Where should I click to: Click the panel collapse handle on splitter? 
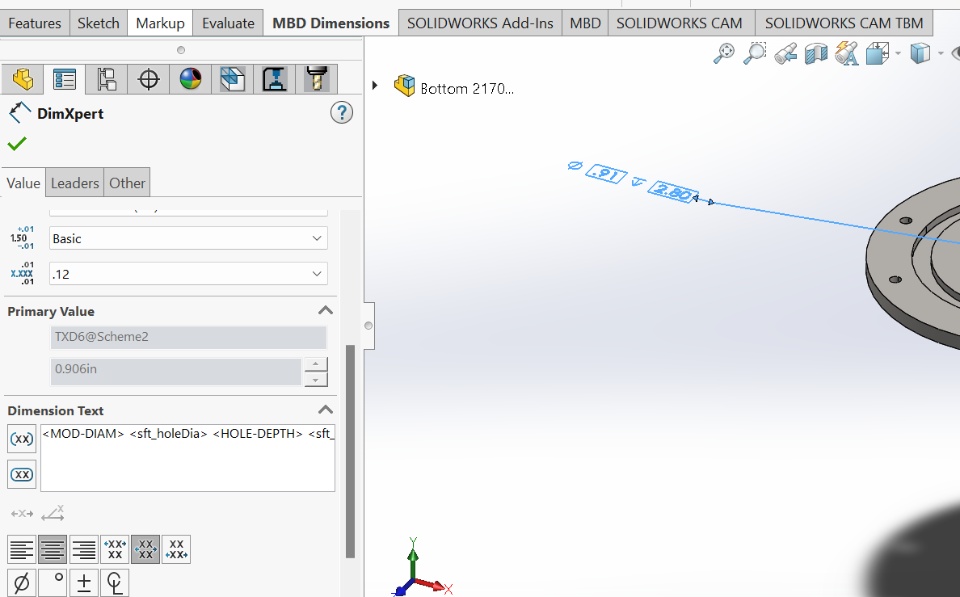(369, 325)
